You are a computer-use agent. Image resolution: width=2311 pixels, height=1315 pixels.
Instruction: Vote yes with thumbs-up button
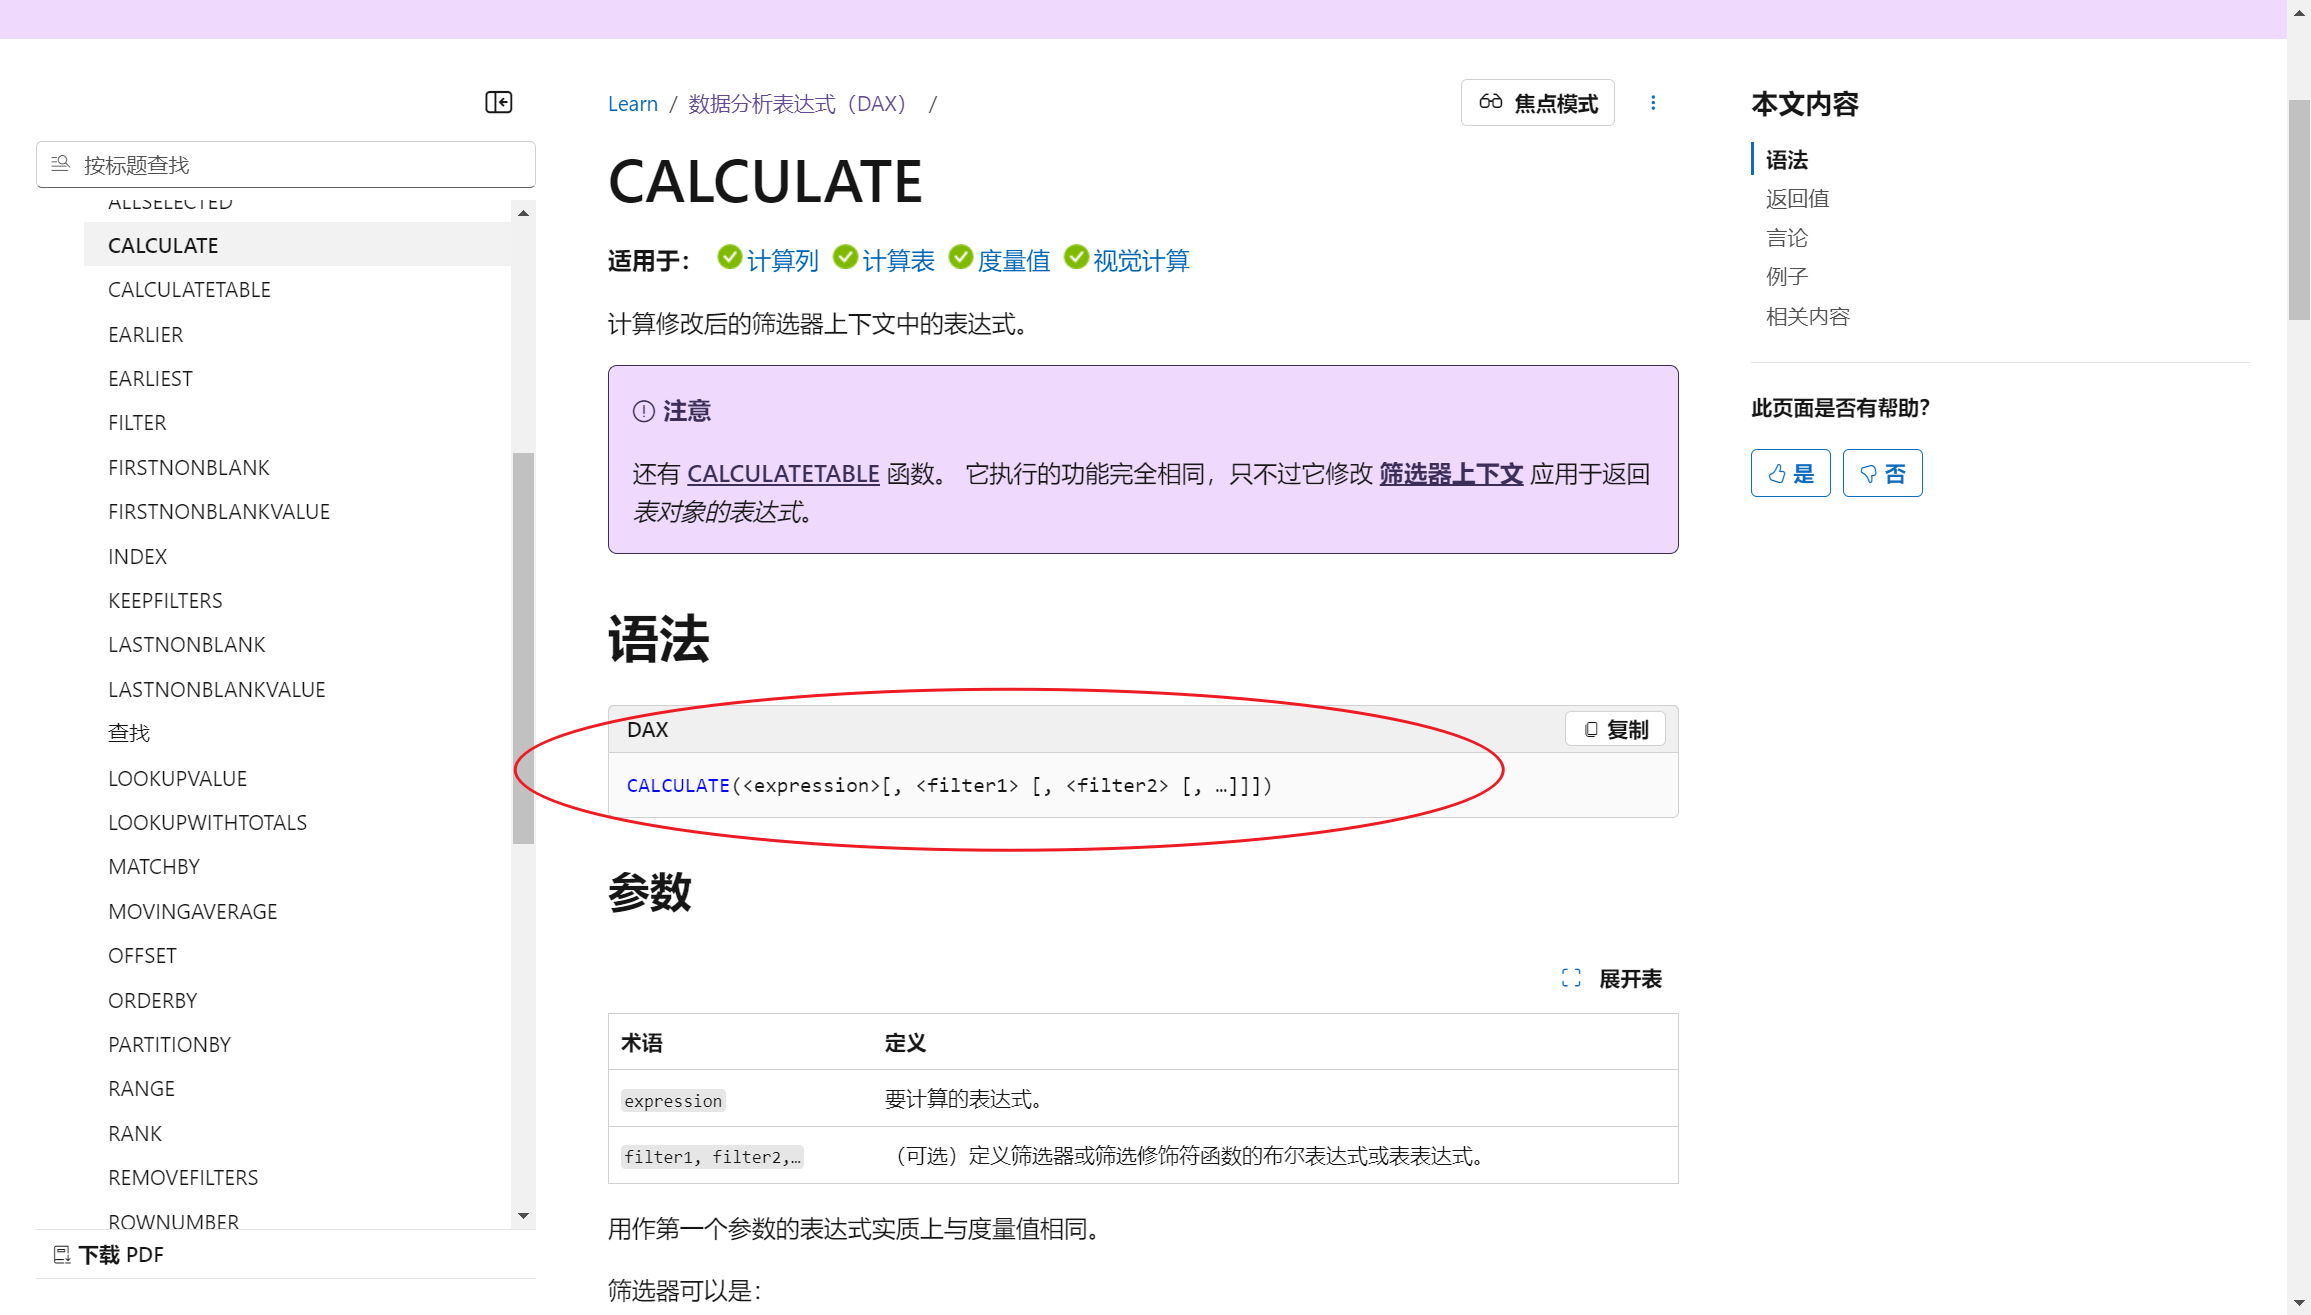[1790, 473]
